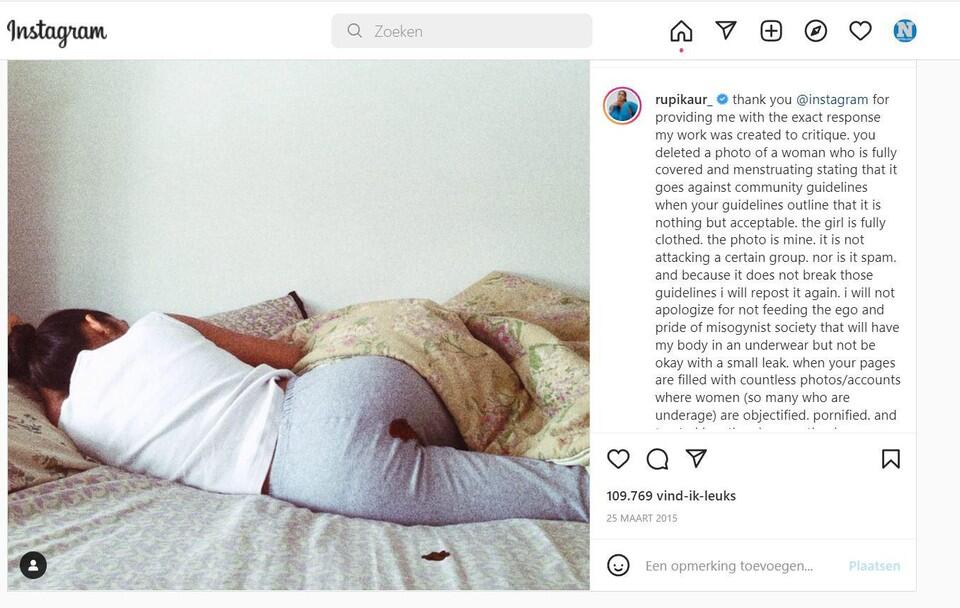Viewport: 960px width, 608px height.
Task: Like the post with heart icon
Action: point(618,459)
